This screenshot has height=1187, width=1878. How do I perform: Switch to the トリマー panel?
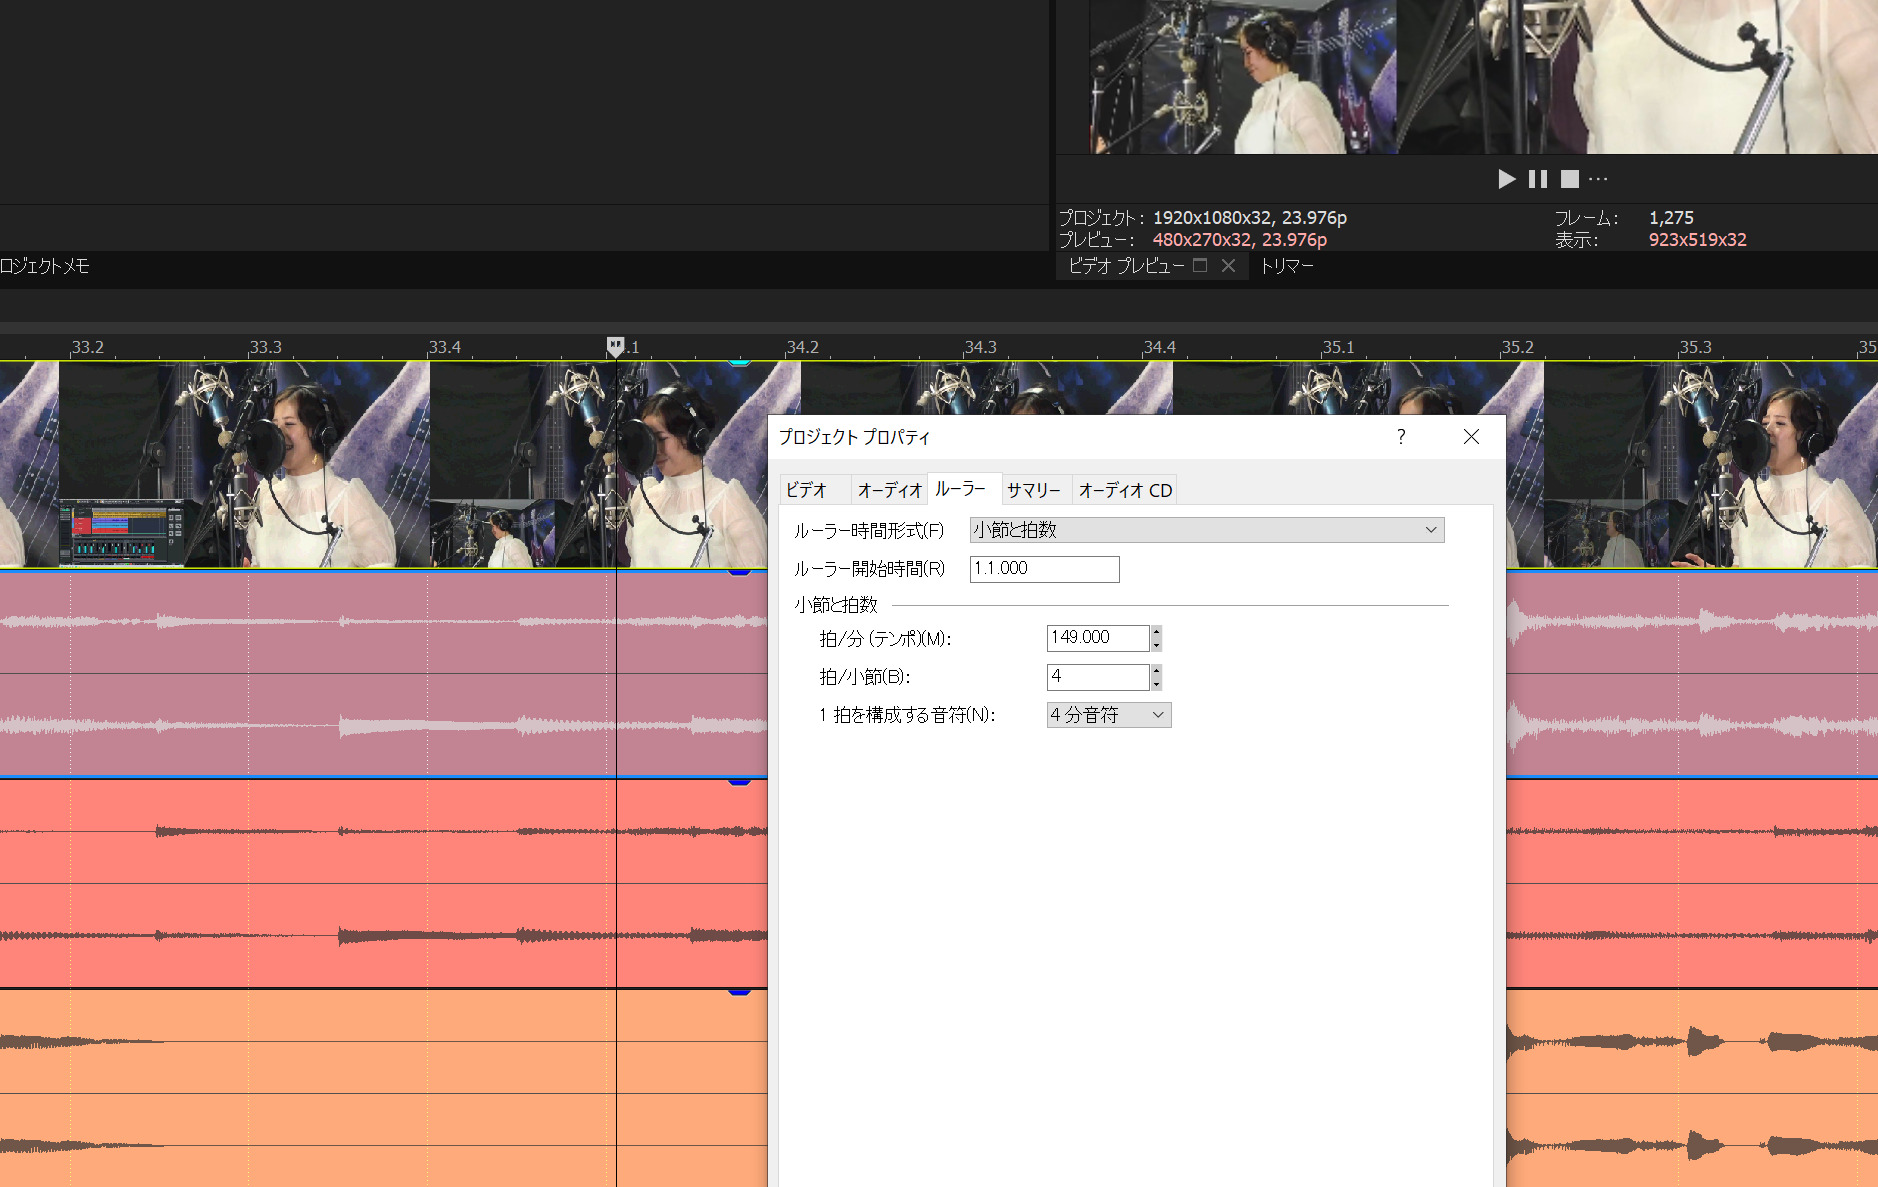coord(1286,266)
